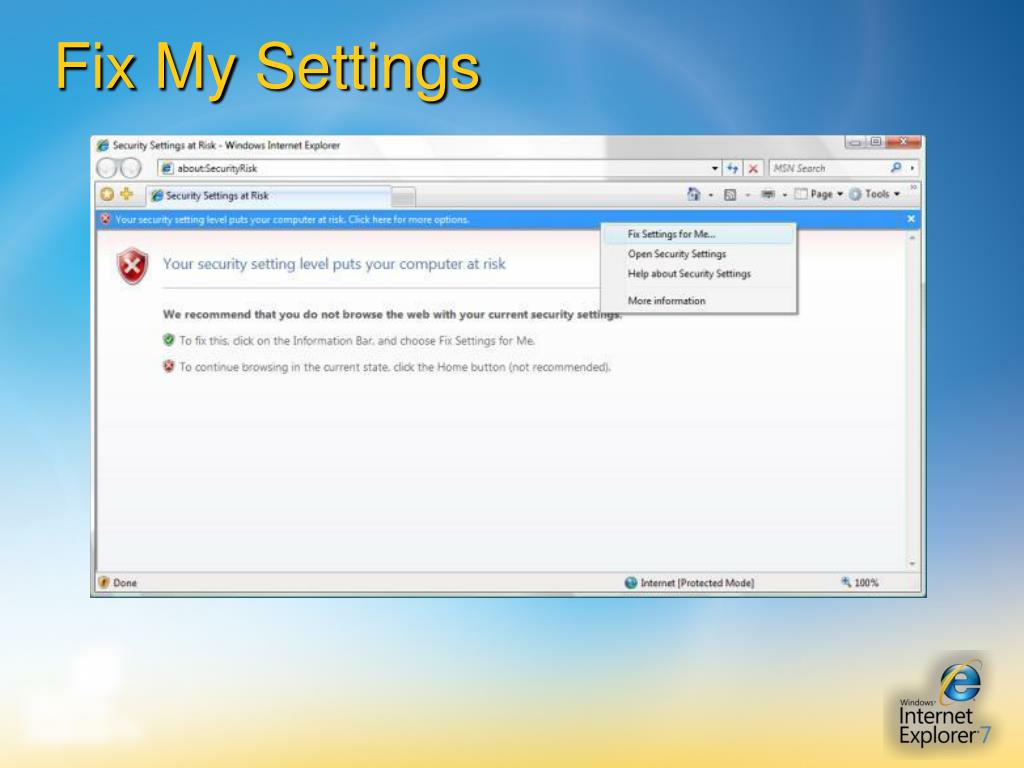The height and width of the screenshot is (768, 1024).
Task: Click the Internet Explorer icon in the title bar
Action: [x=103, y=145]
